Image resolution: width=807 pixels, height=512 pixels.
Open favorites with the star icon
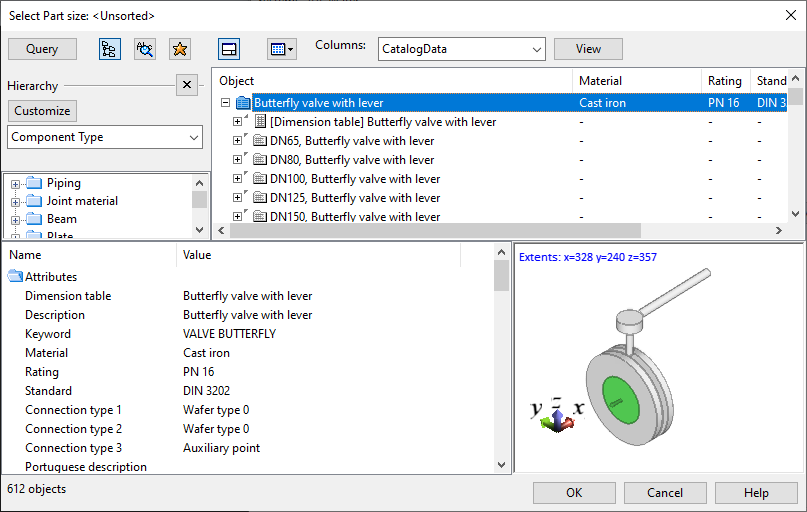[x=179, y=49]
